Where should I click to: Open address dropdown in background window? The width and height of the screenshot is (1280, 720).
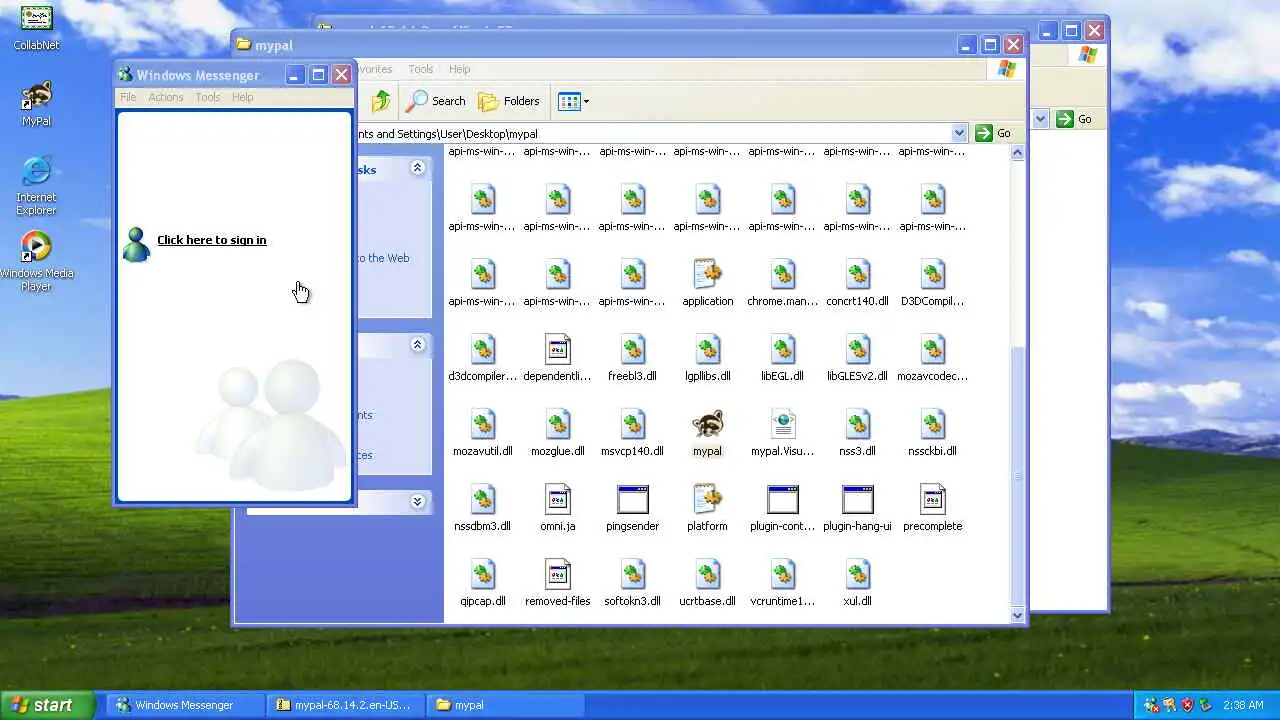pyautogui.click(x=1040, y=119)
